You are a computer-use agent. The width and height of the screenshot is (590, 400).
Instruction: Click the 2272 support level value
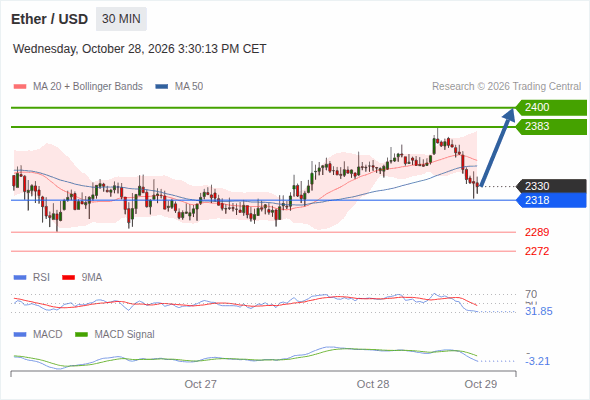click(x=537, y=251)
